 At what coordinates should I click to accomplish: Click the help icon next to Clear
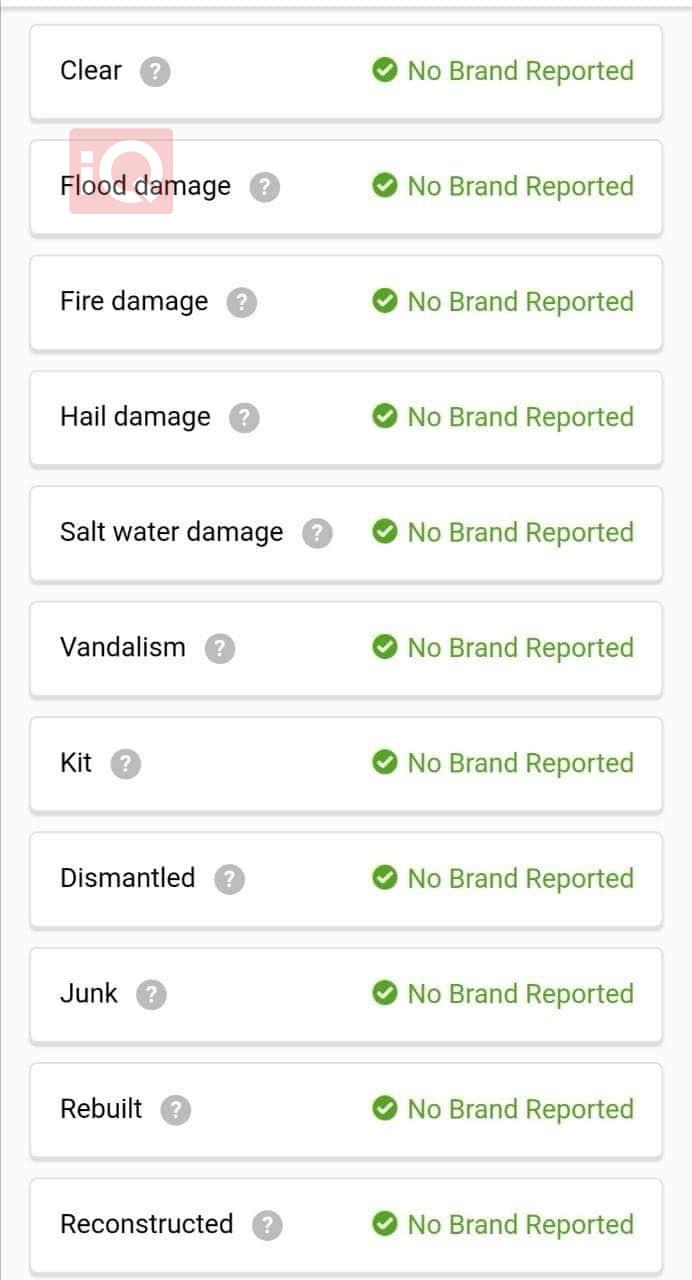(155, 72)
